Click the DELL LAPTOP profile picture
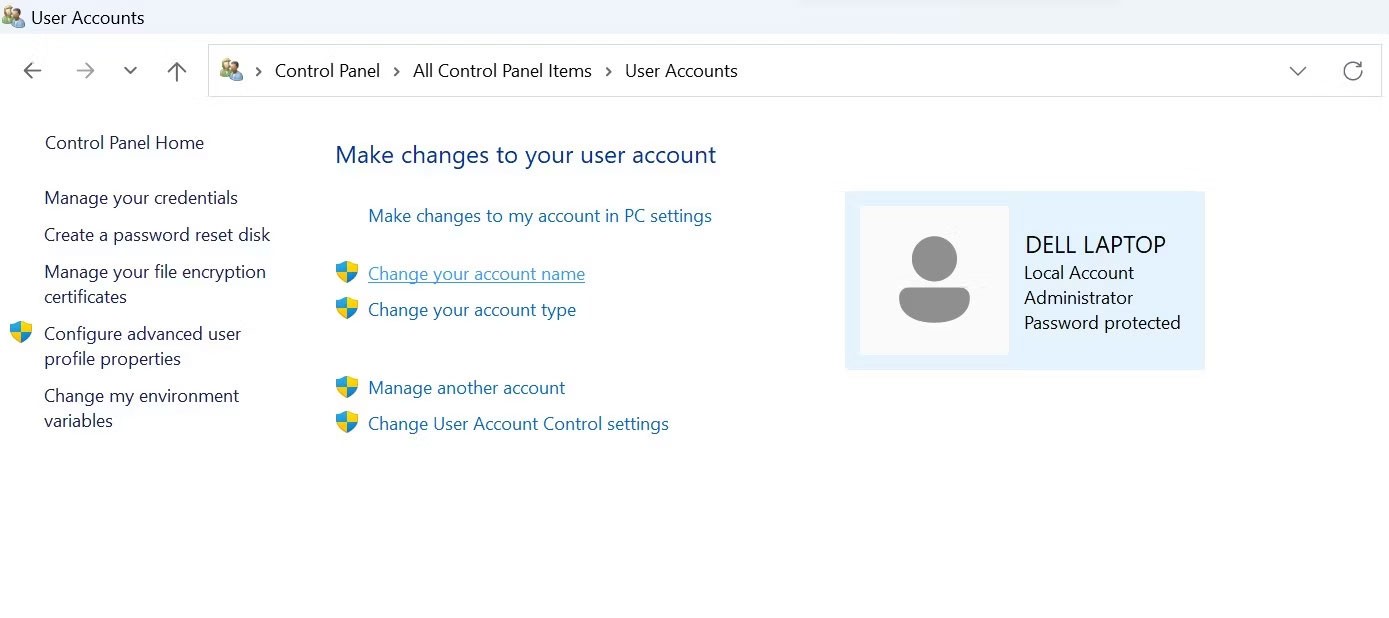This screenshot has width=1389, height=618. pyautogui.click(x=934, y=280)
